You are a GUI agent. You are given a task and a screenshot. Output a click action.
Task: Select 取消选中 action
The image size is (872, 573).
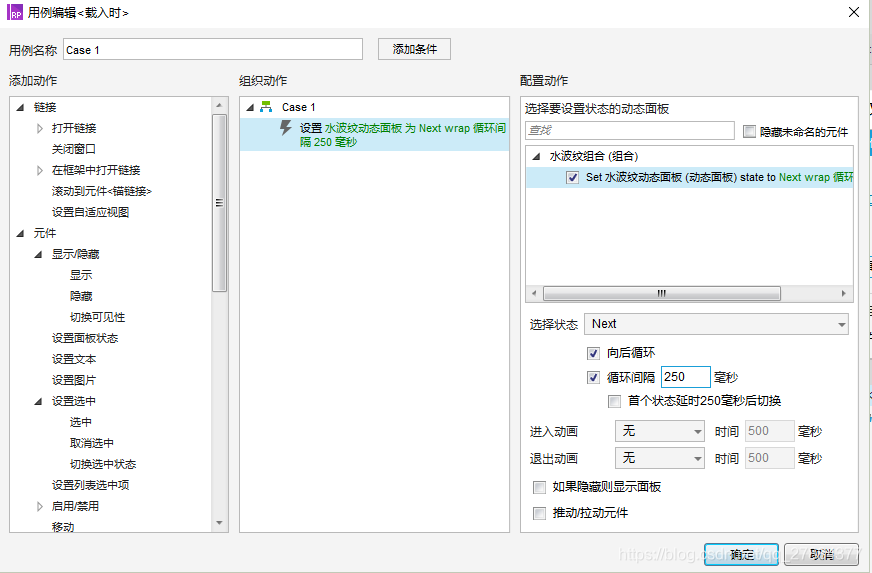[92, 443]
